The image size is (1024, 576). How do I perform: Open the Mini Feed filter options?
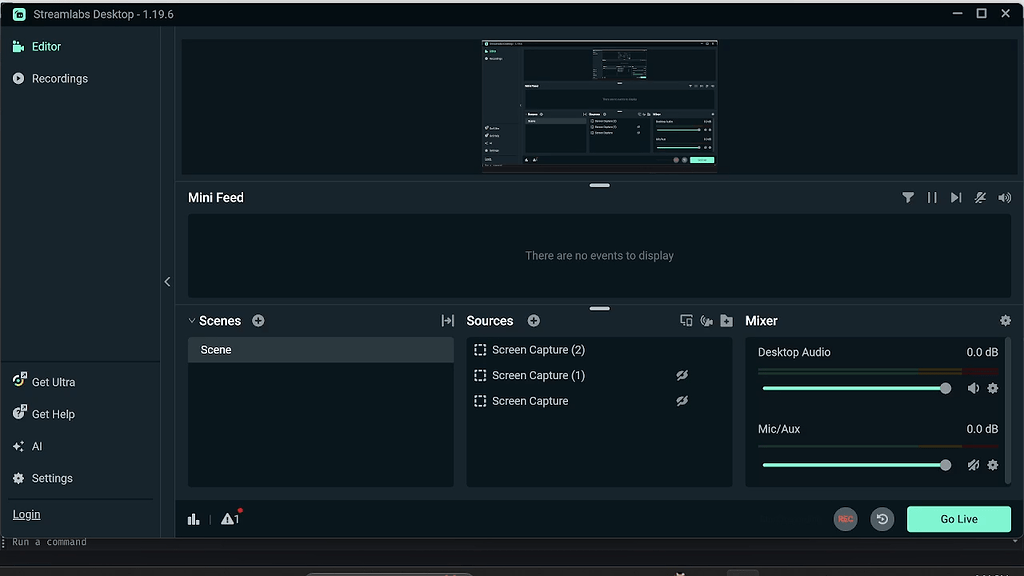(908, 197)
